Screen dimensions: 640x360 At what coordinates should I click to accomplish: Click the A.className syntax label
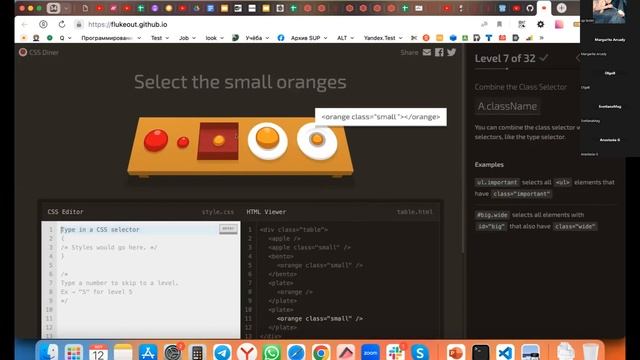(x=507, y=106)
